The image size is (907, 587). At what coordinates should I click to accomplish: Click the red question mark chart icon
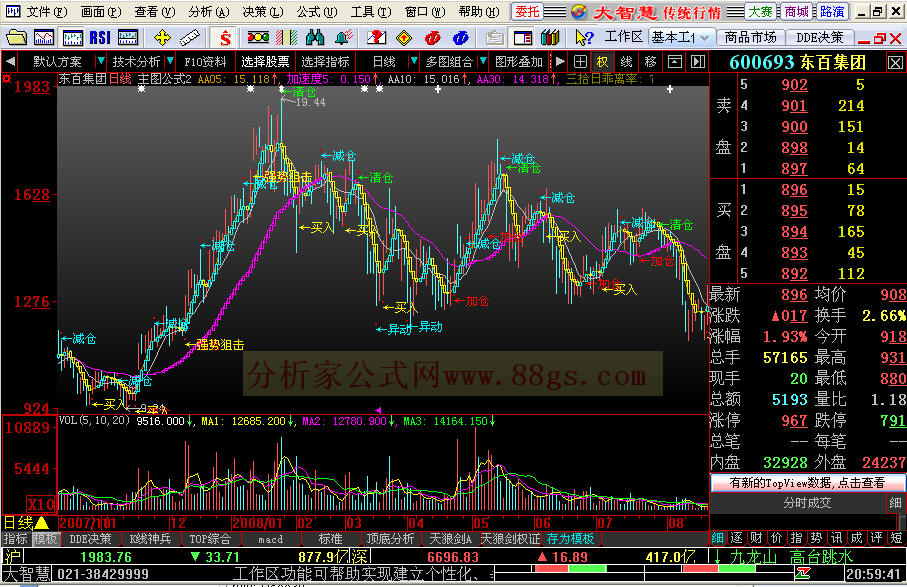[x=376, y=38]
